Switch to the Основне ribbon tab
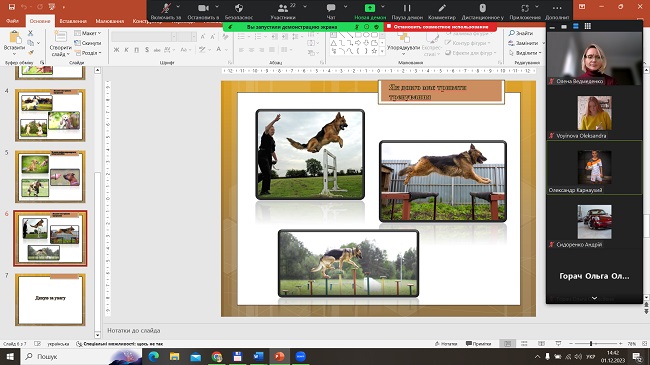 click(40, 21)
